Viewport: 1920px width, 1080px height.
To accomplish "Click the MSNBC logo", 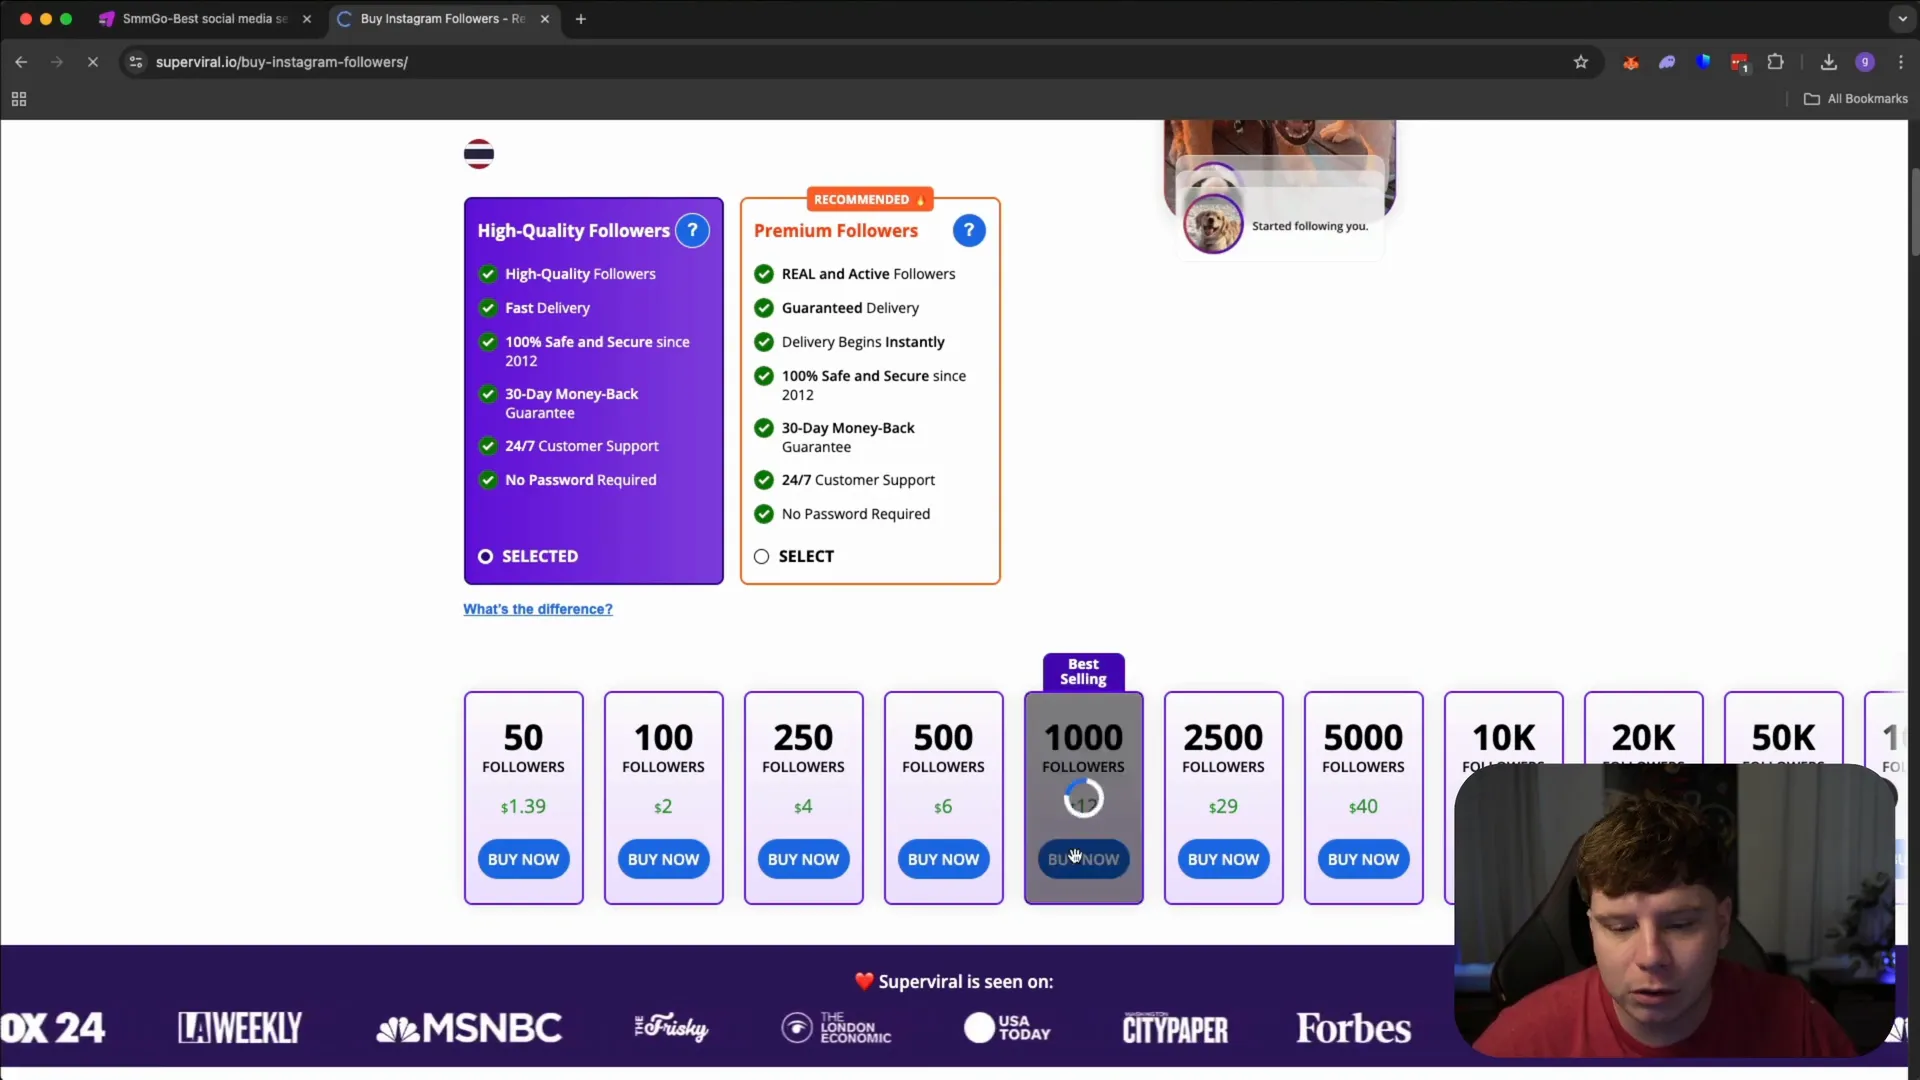I will 469,1029.
